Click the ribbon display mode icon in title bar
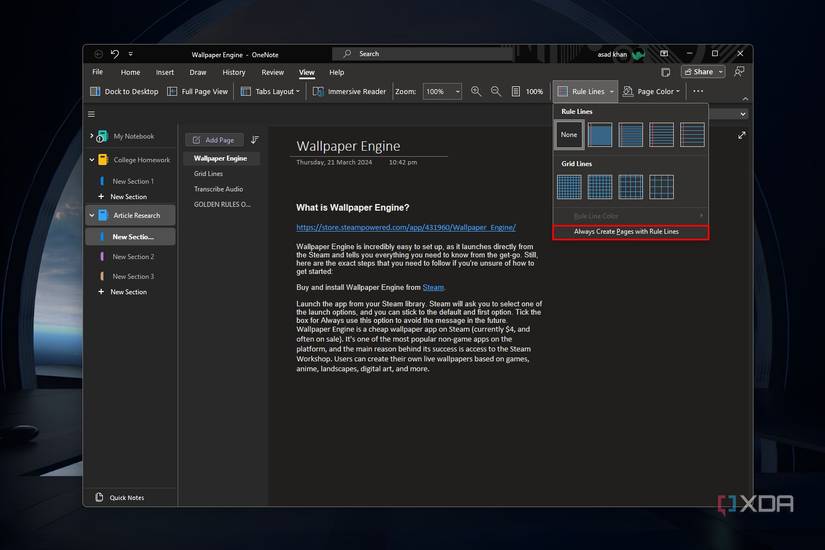 point(664,54)
